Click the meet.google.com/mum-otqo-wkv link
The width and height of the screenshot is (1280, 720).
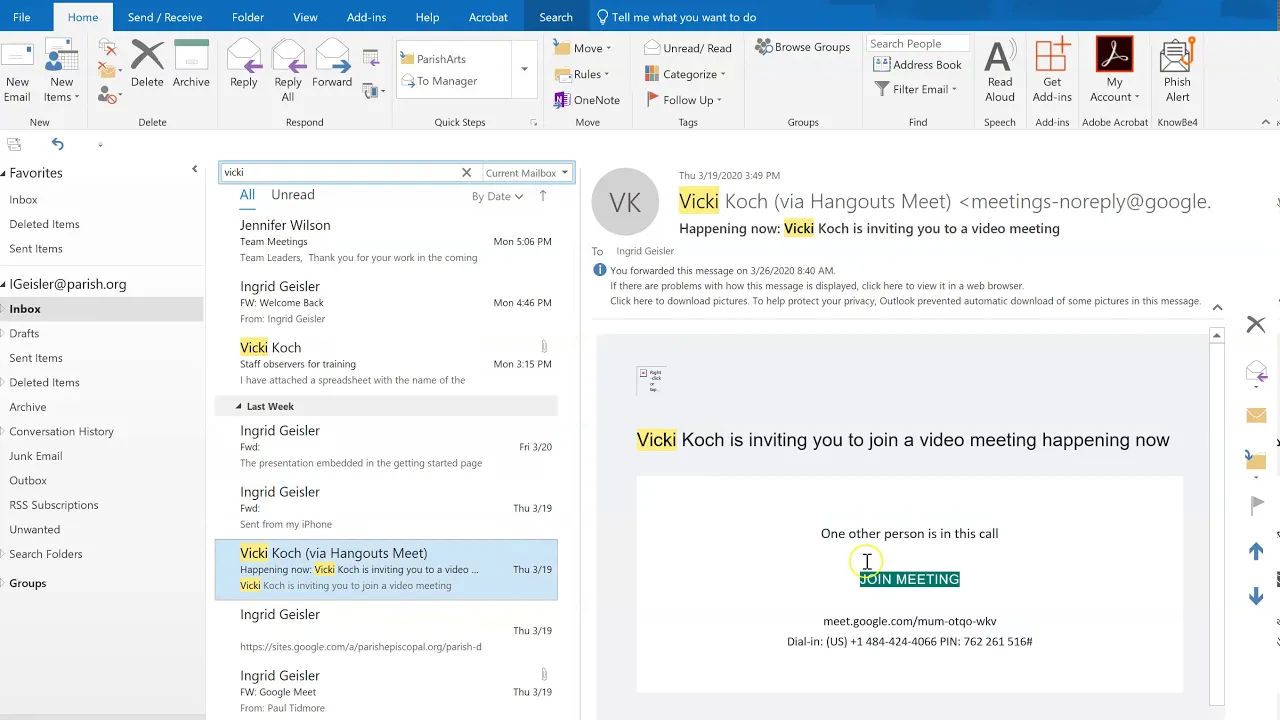click(x=909, y=621)
